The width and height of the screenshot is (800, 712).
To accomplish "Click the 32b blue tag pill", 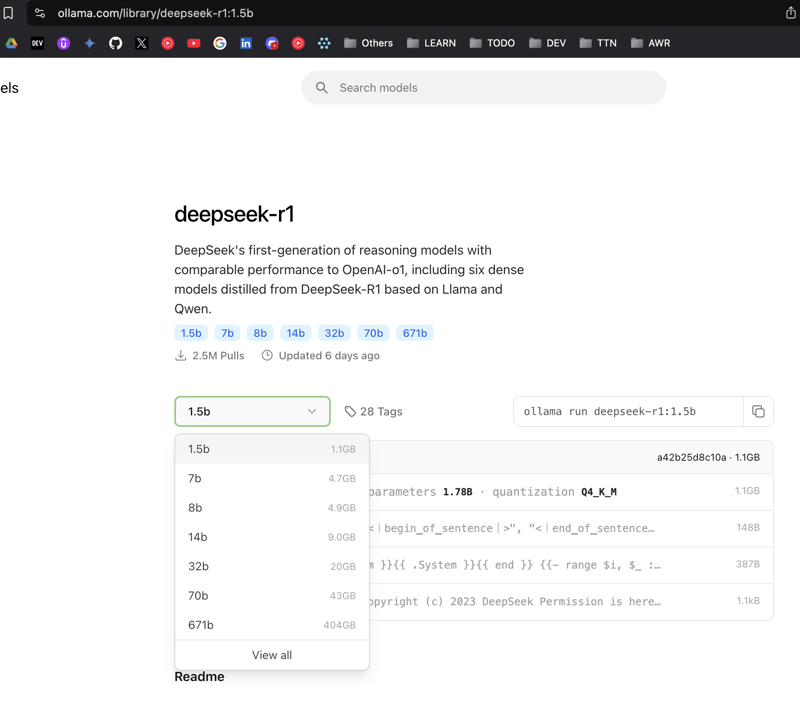I will click(334, 333).
